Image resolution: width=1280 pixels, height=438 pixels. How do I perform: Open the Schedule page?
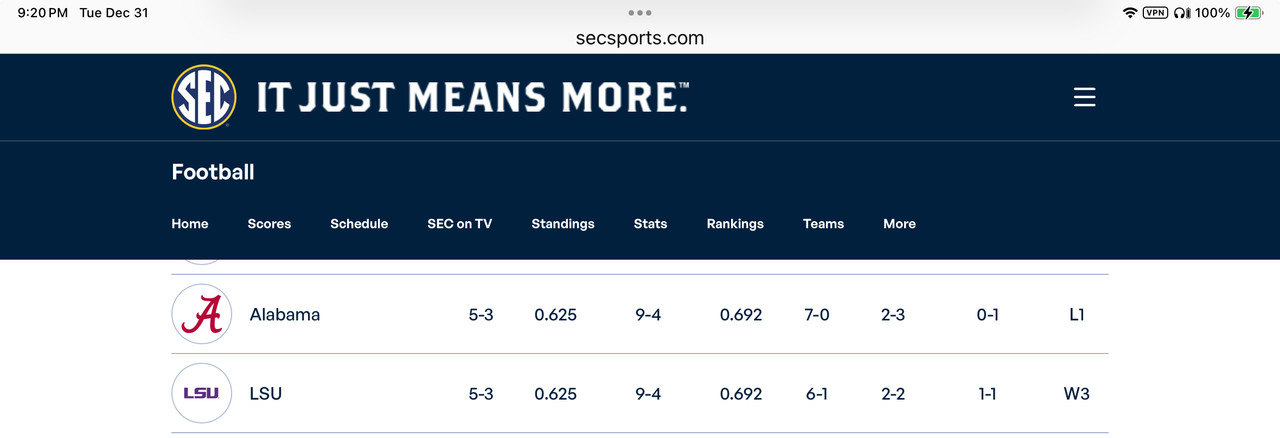coord(359,224)
